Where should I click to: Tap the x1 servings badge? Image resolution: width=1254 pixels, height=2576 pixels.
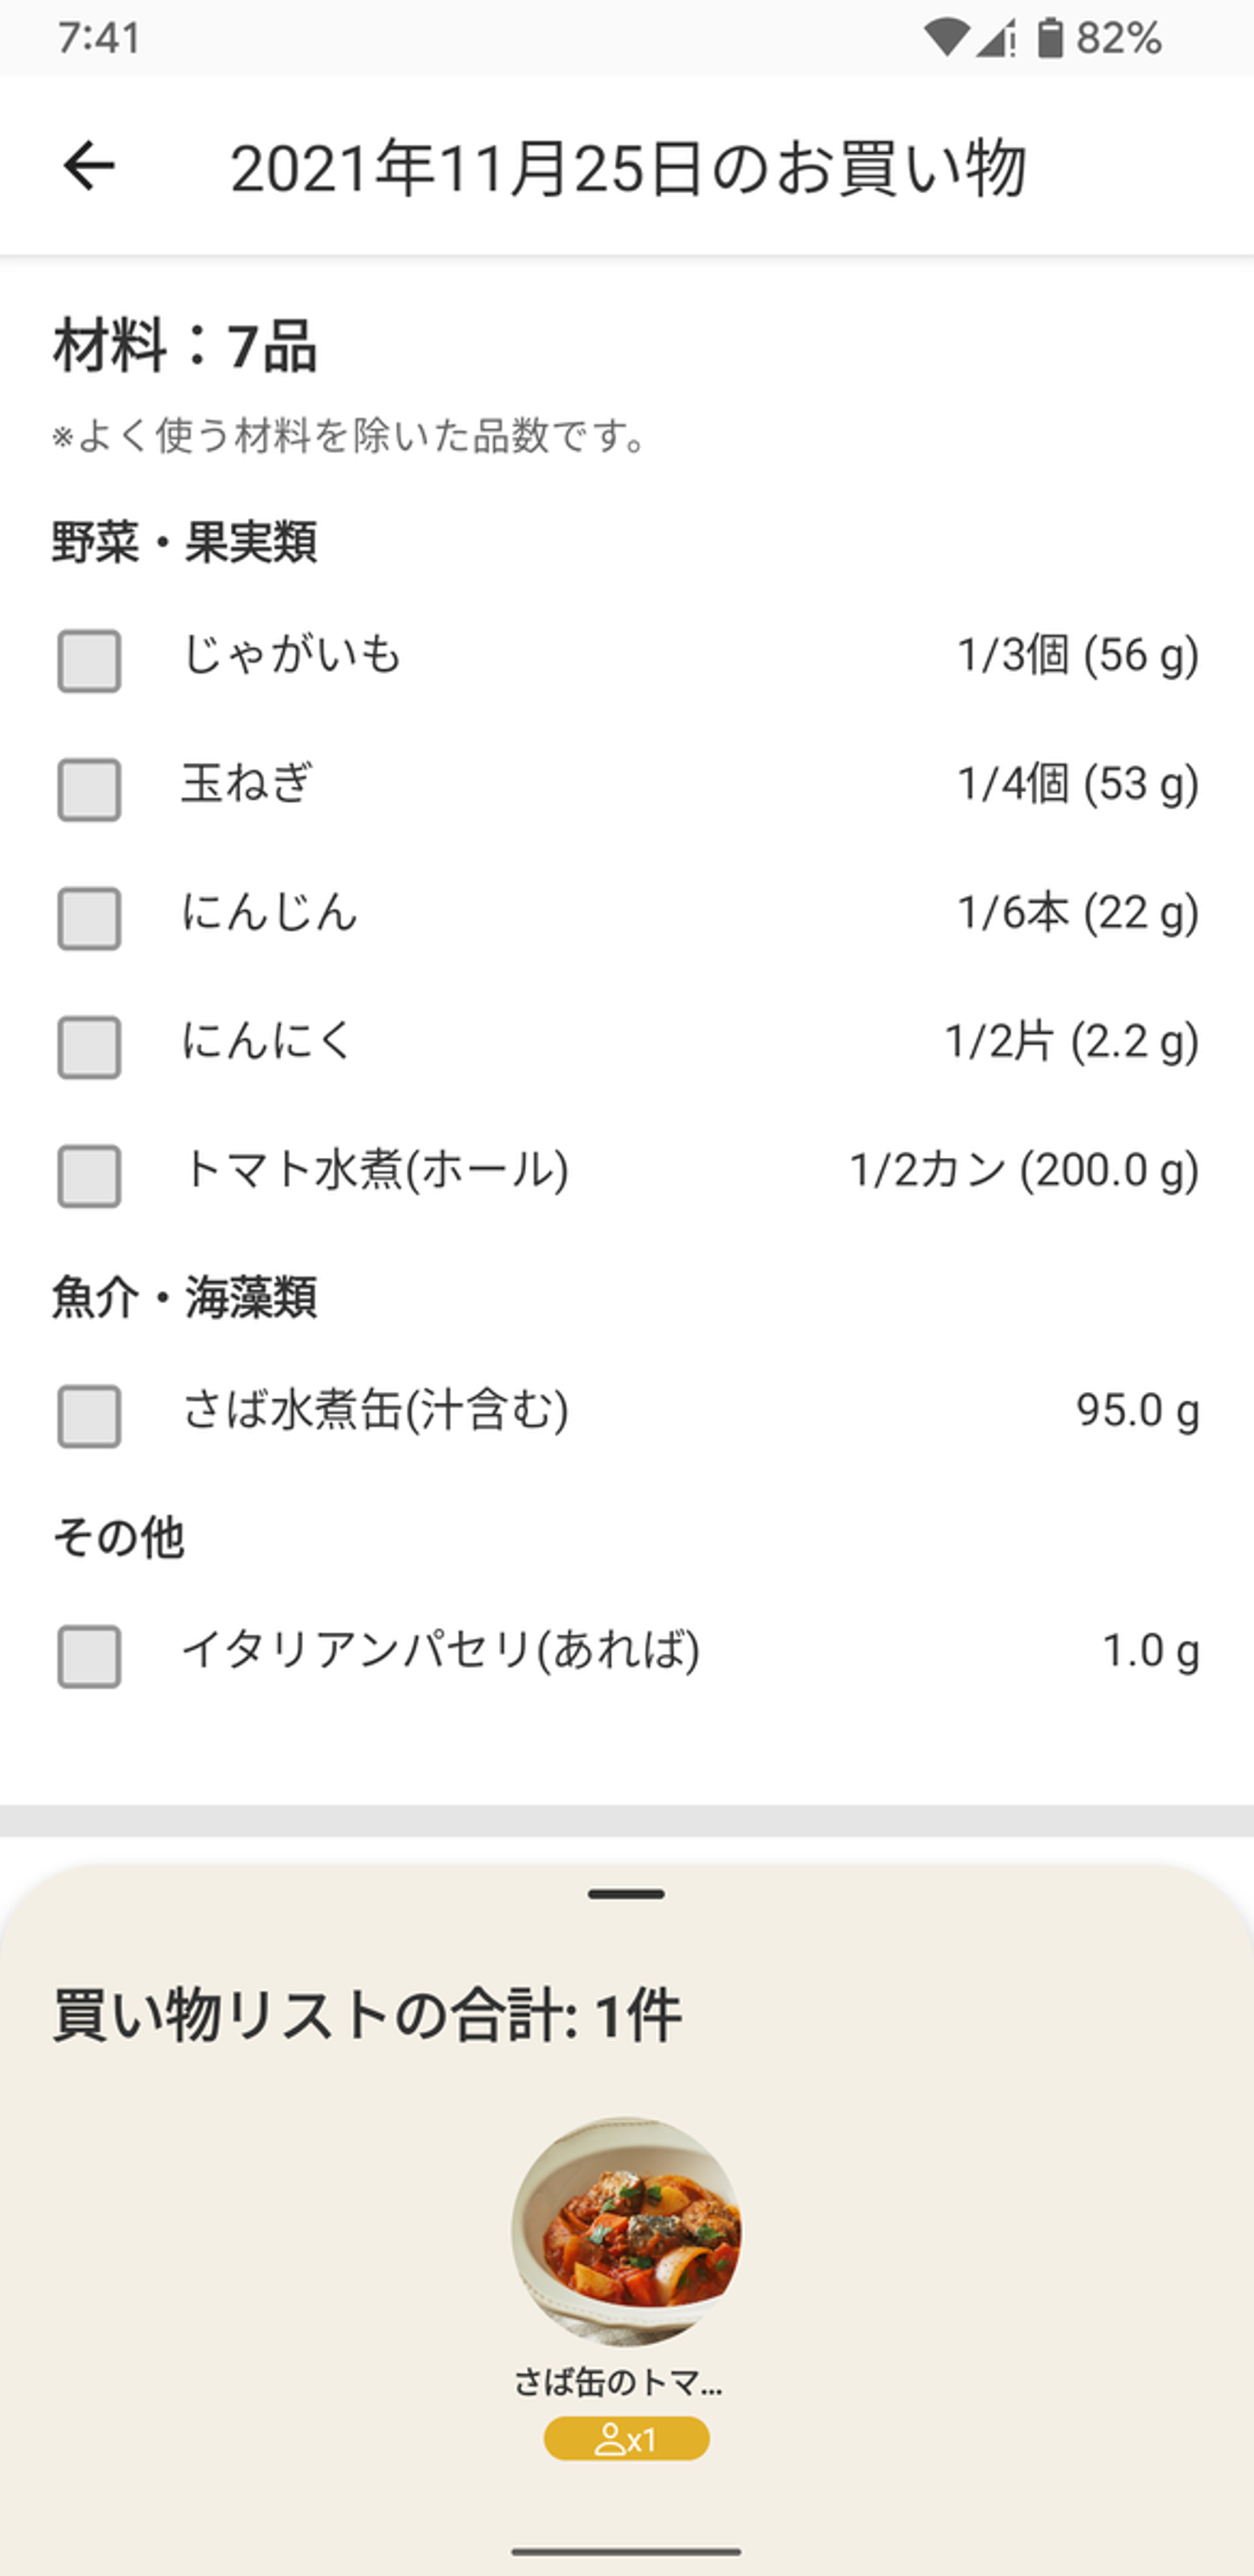pyautogui.click(x=627, y=2439)
